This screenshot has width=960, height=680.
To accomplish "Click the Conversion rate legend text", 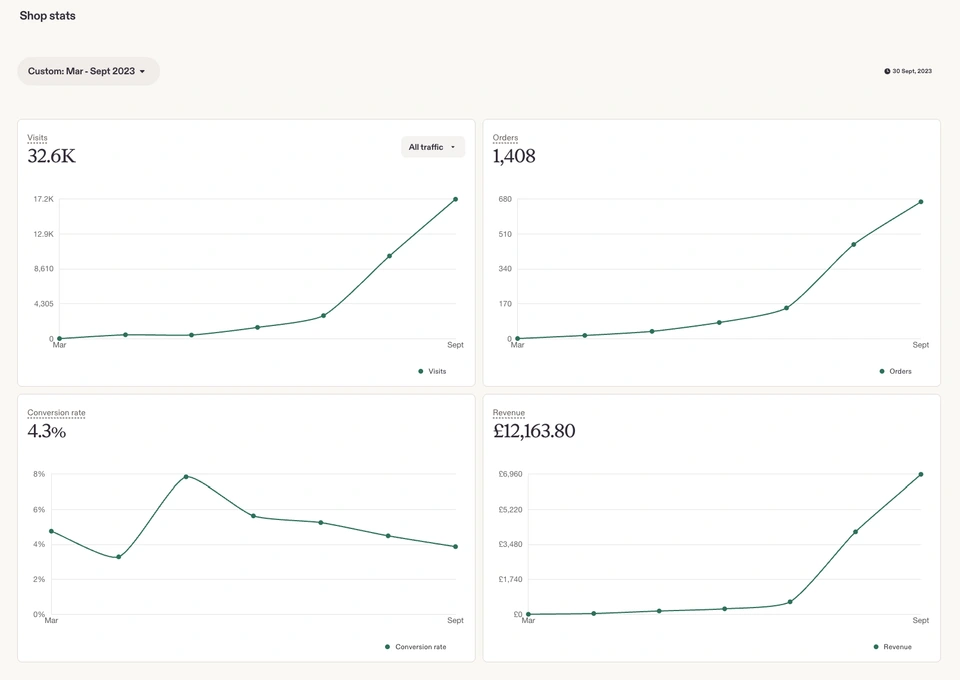I will (x=421, y=647).
